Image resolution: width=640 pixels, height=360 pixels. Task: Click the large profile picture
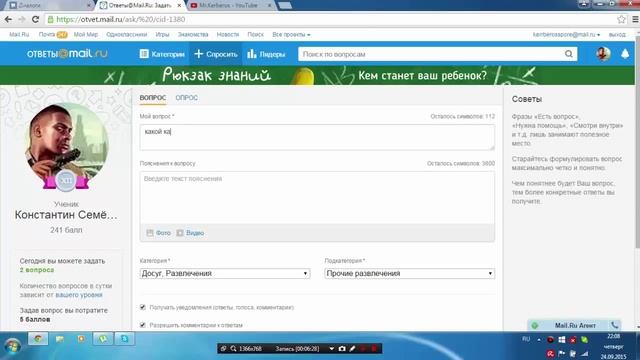67,144
